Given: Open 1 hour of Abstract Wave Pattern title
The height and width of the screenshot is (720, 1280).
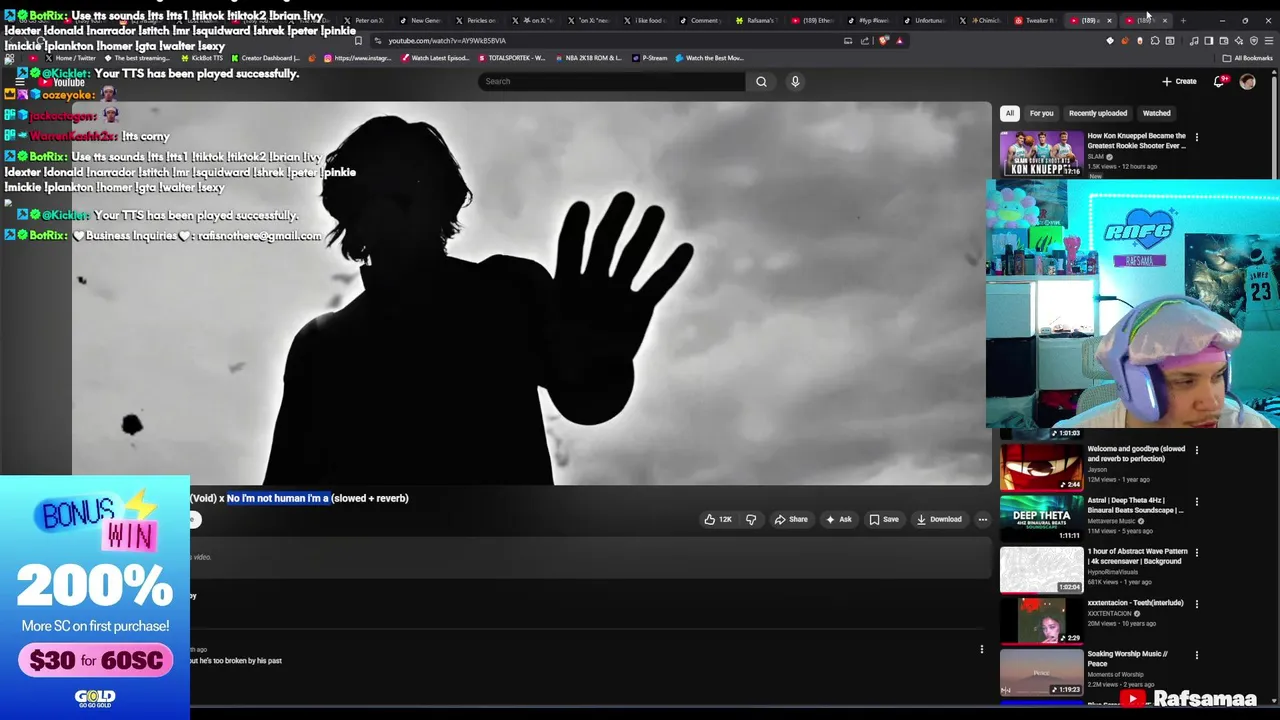Looking at the screenshot, I should [1137, 556].
